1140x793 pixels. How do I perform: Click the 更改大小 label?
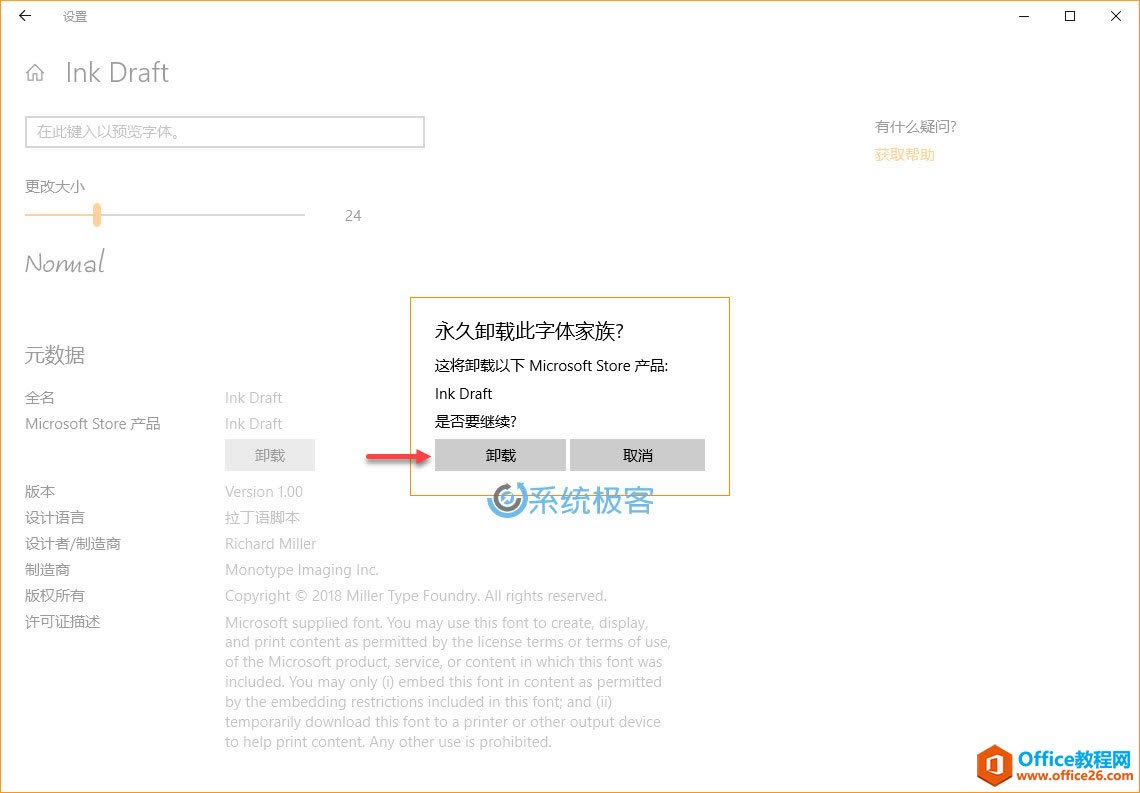coord(55,187)
